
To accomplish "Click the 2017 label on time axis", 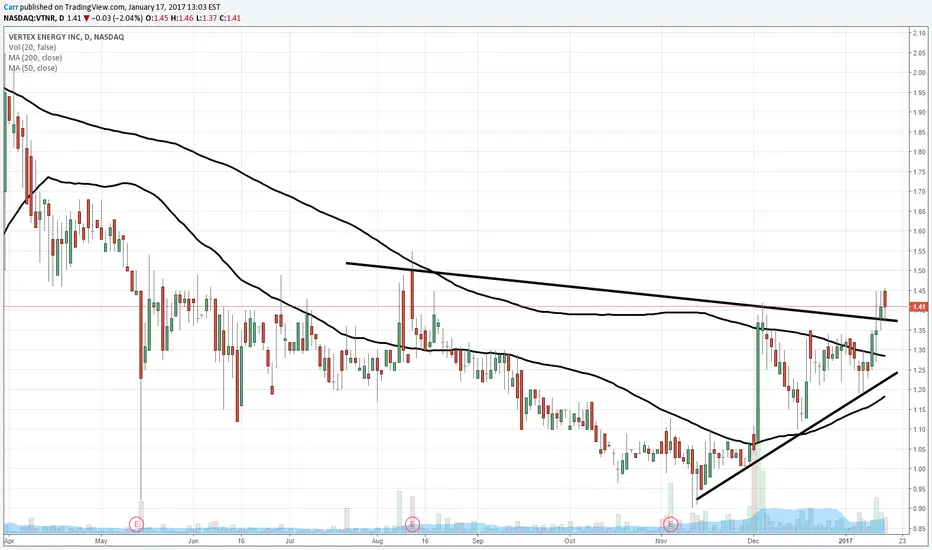I will (845, 541).
